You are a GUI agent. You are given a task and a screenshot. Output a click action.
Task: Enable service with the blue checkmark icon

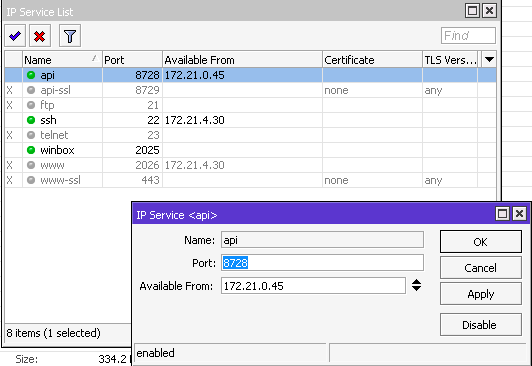15,36
